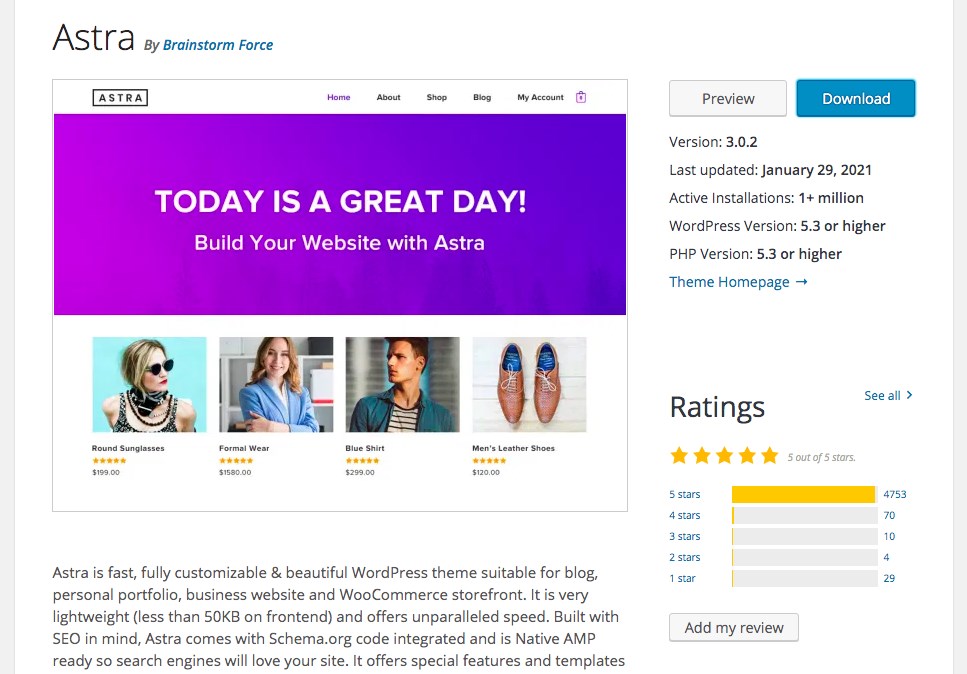Download the Astra theme

[856, 99]
